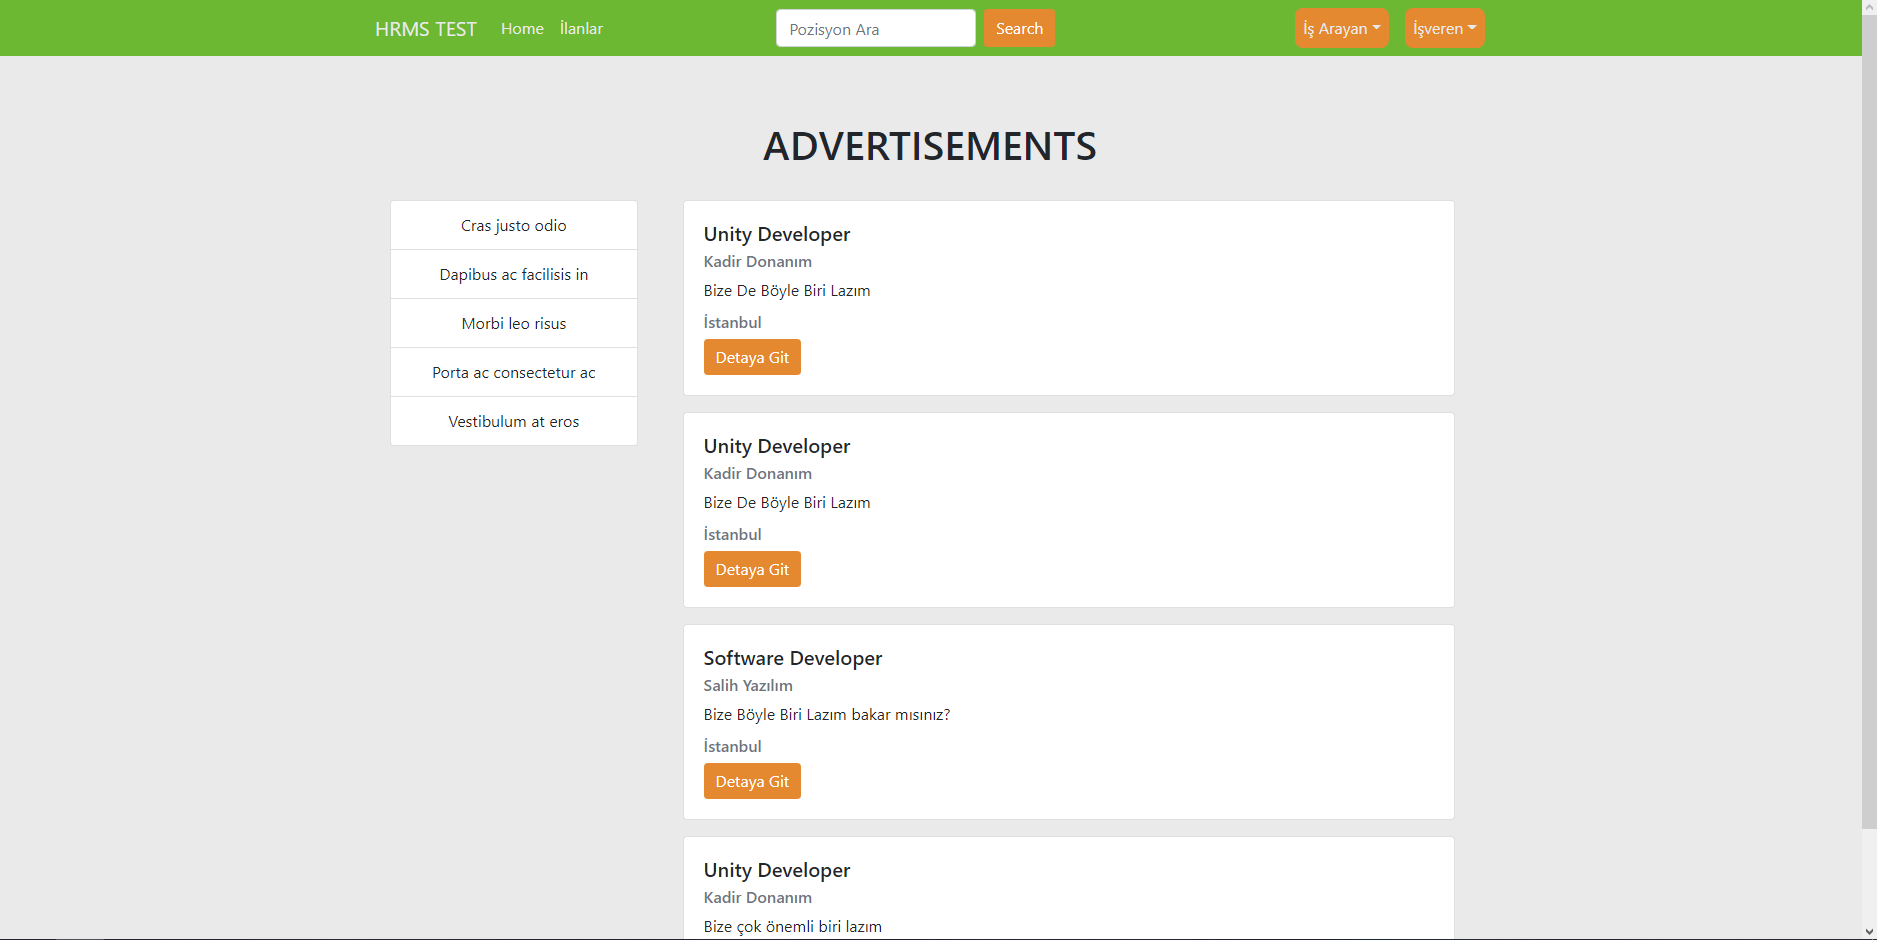Click the Salih Yazılım company name
The image size is (1877, 940).
(x=748, y=686)
